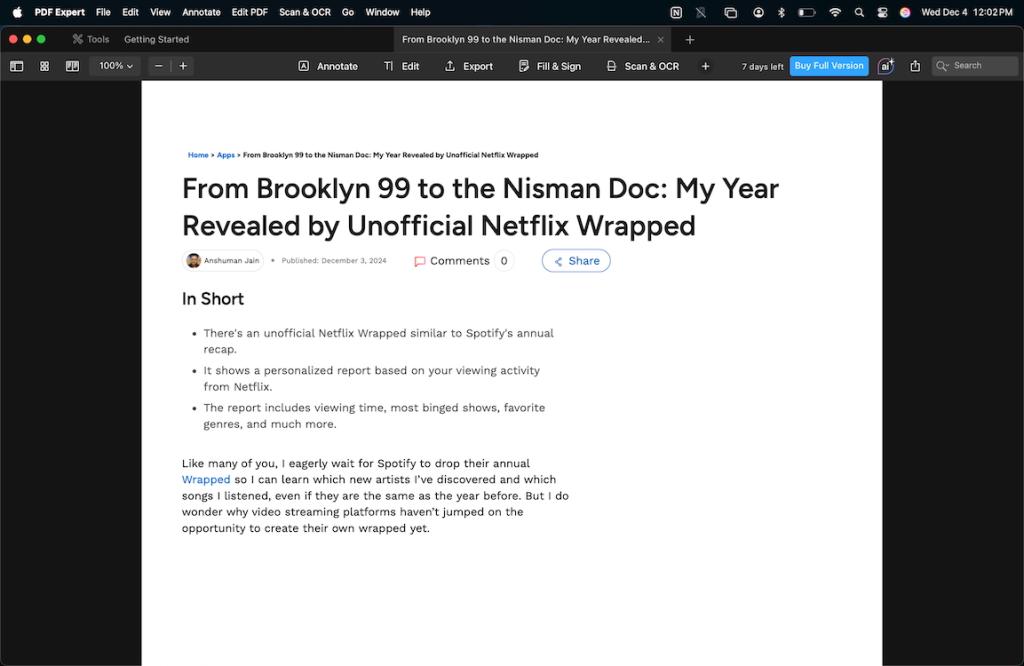Image resolution: width=1024 pixels, height=666 pixels.
Task: Click the Share button in article
Action: 576,261
